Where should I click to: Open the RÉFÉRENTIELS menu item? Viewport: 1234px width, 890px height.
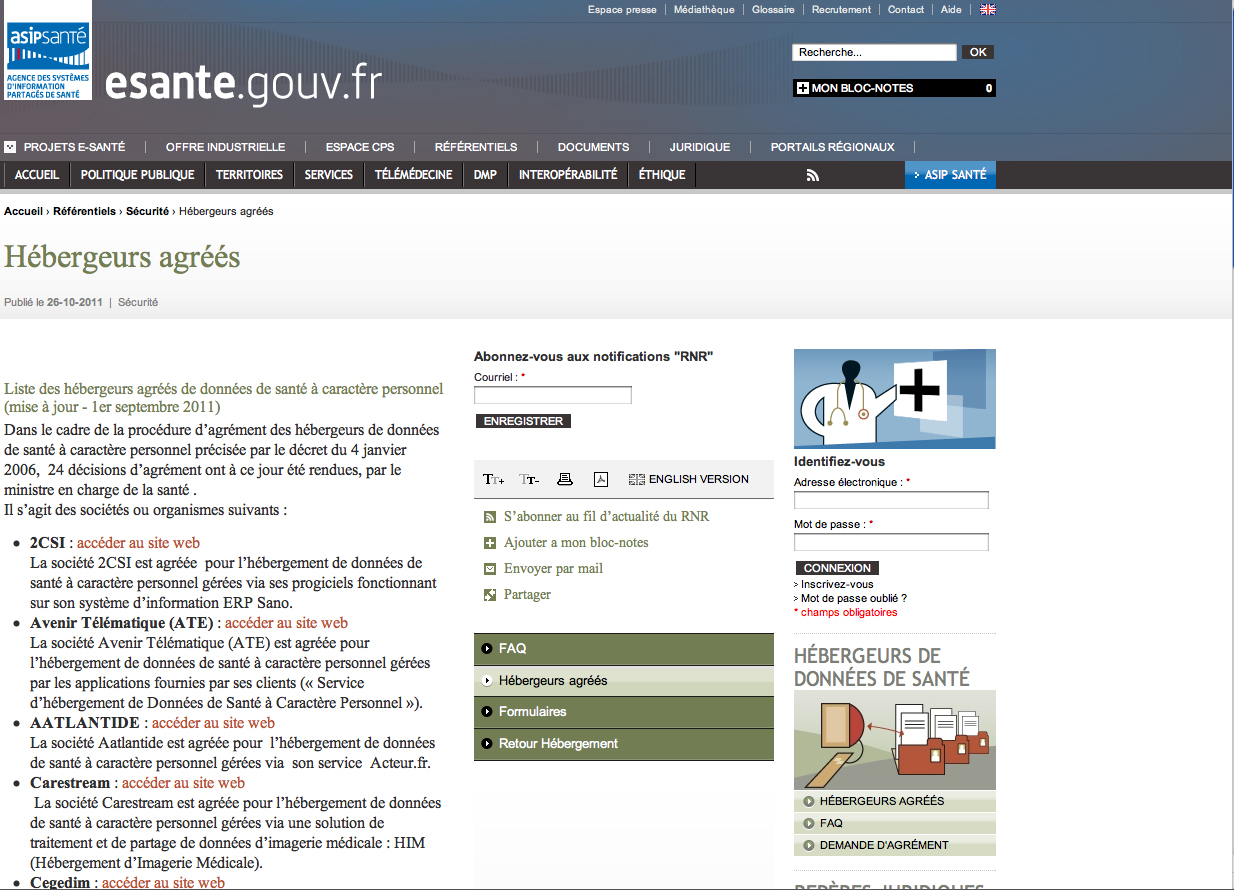475,147
